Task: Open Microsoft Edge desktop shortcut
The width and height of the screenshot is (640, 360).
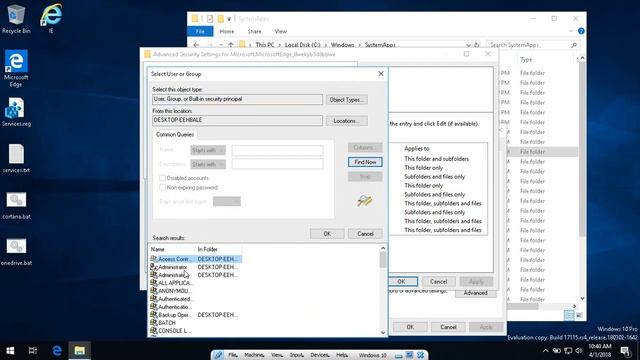Action: (16, 69)
